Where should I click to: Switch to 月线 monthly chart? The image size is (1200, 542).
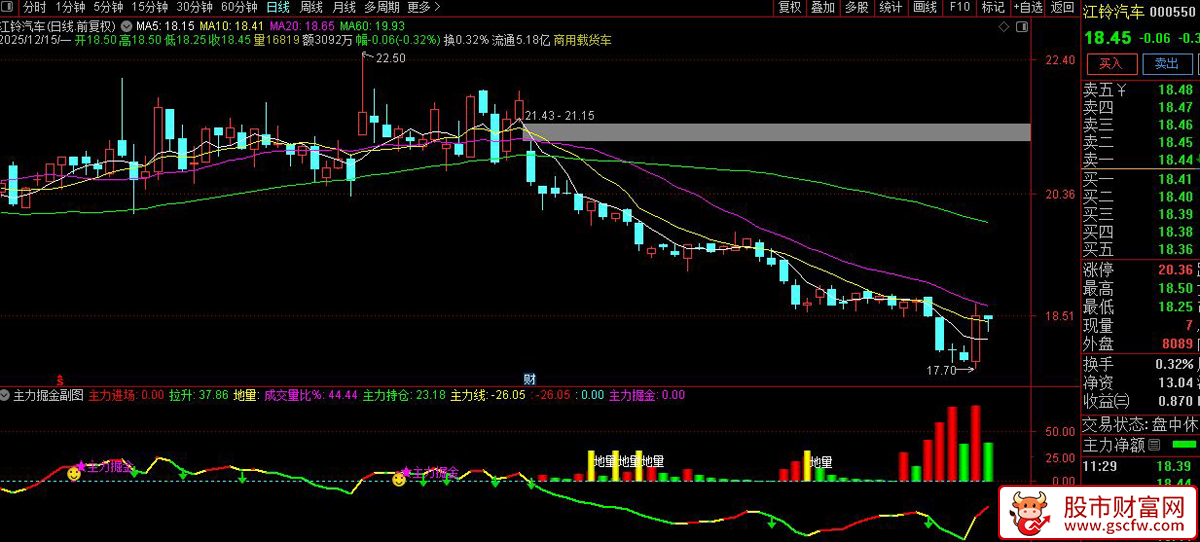(343, 7)
